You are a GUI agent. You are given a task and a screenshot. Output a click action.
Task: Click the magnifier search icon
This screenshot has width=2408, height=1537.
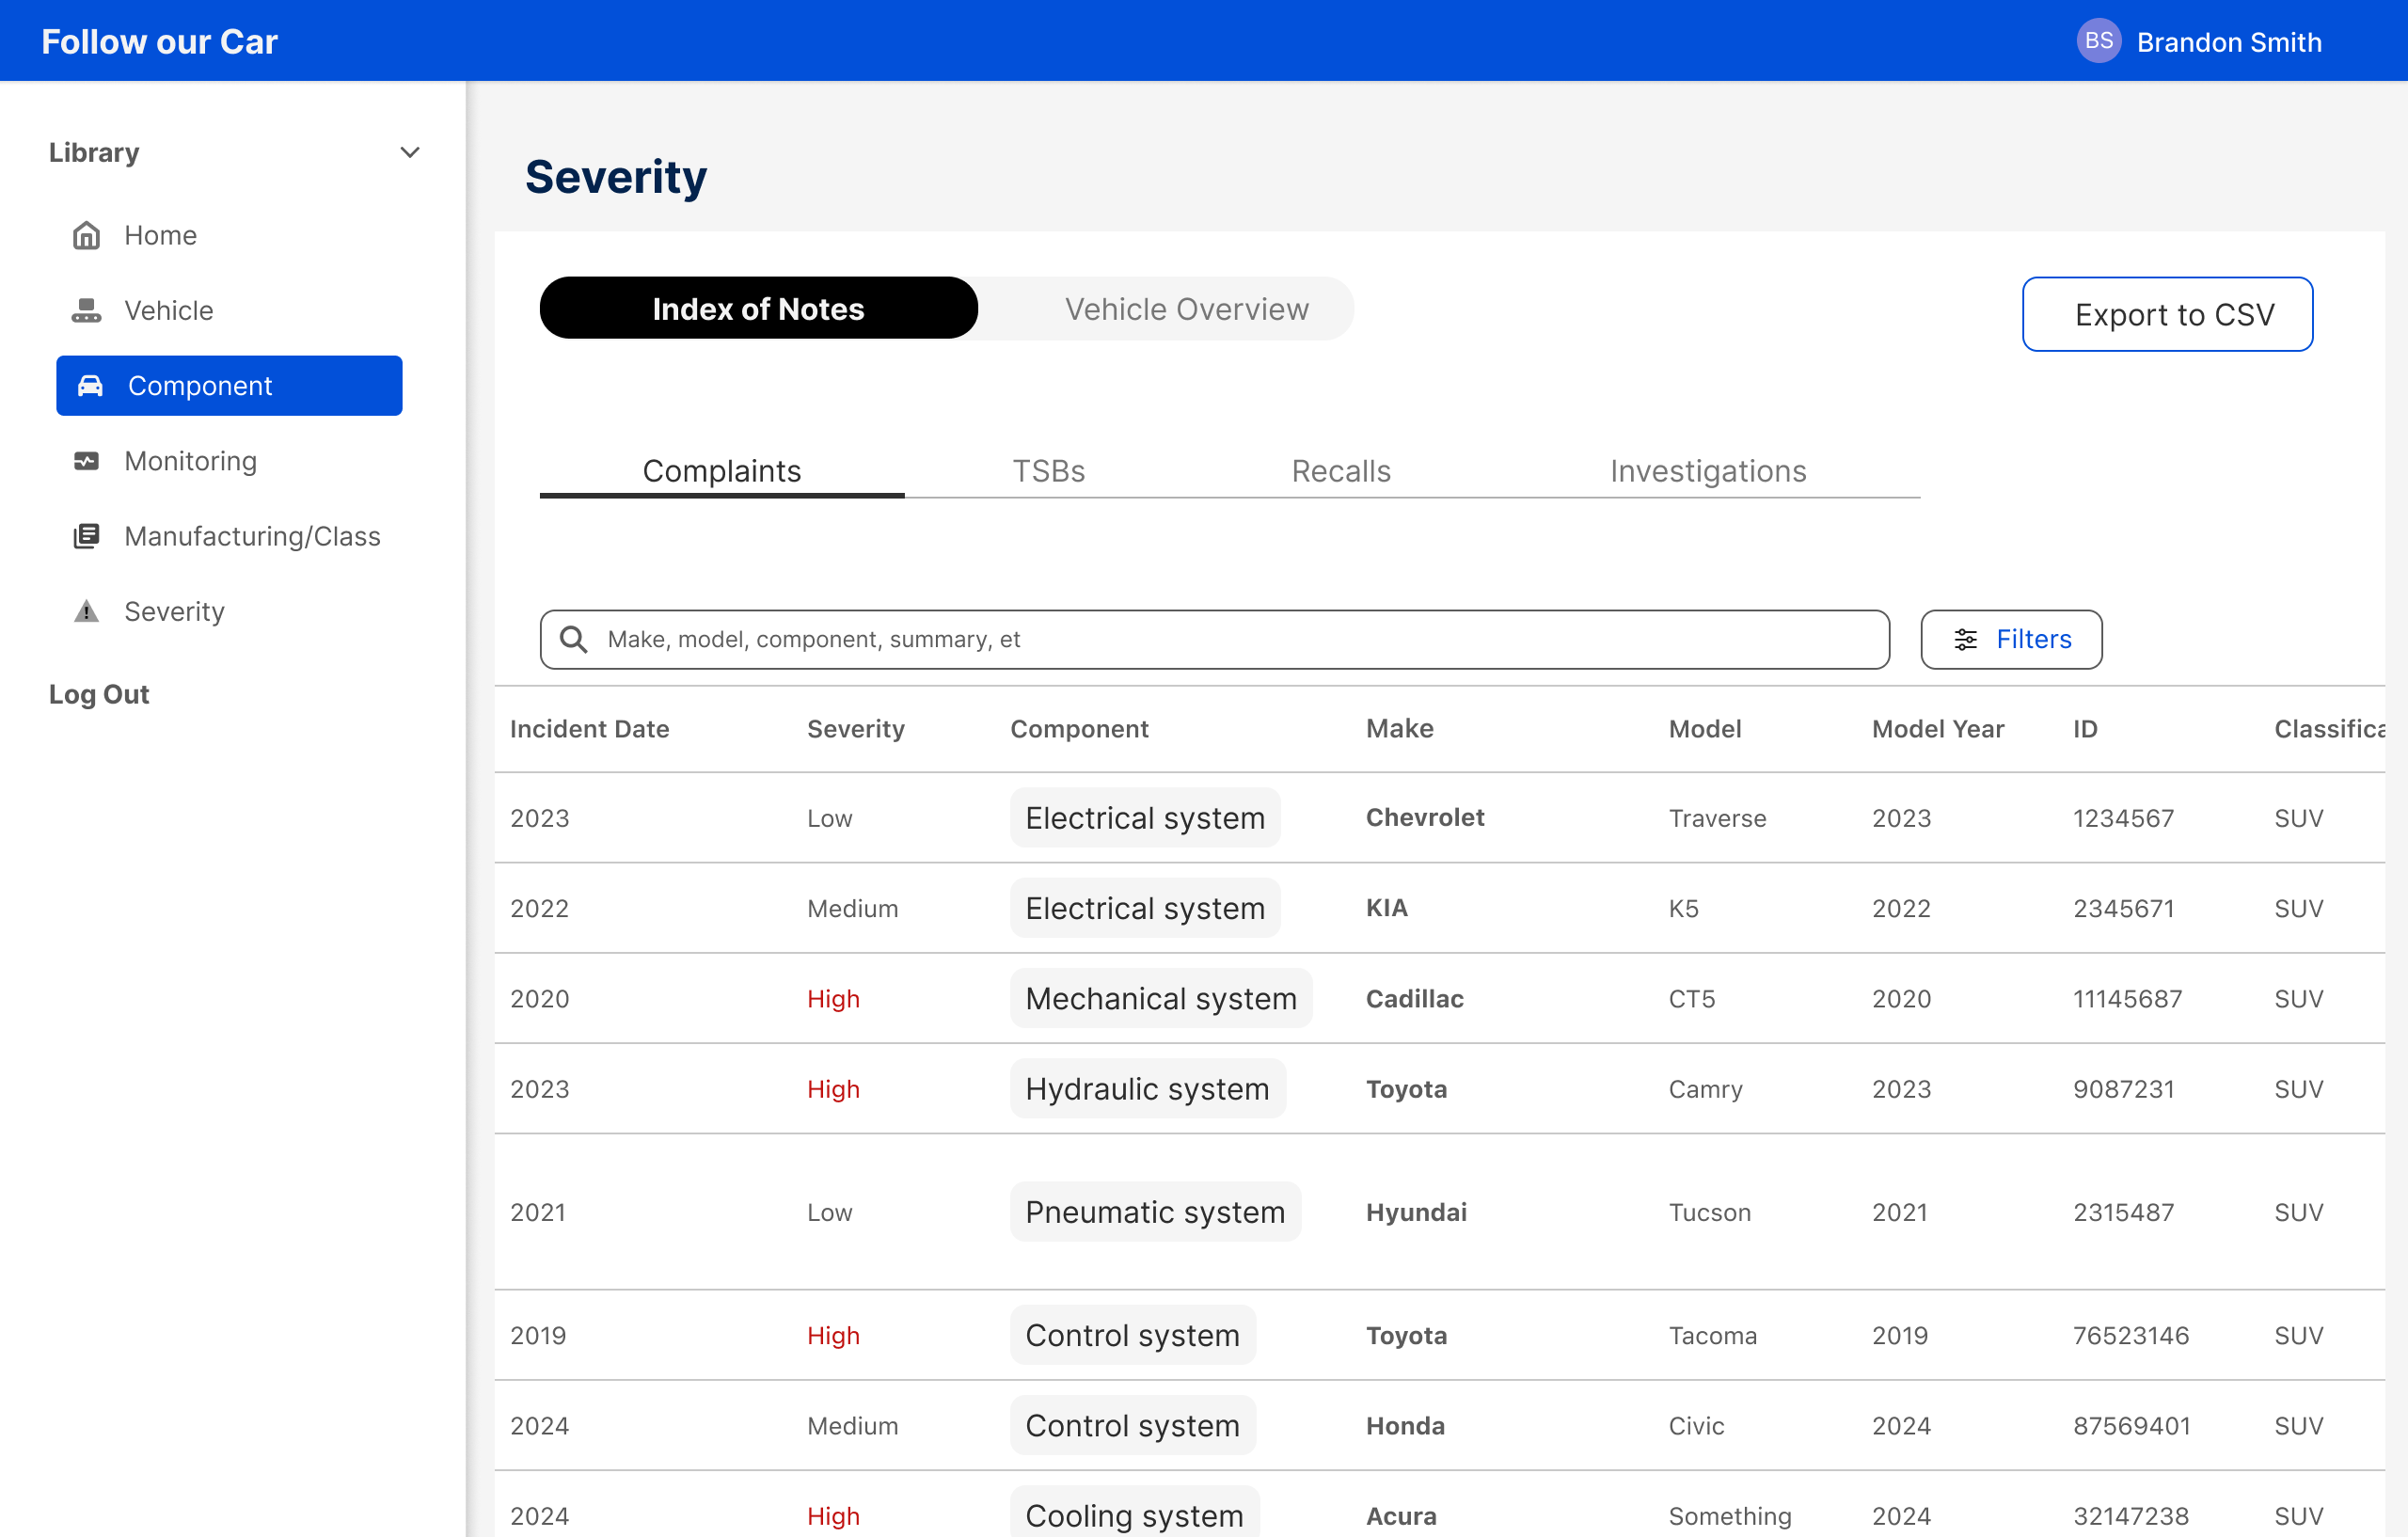[x=573, y=639]
